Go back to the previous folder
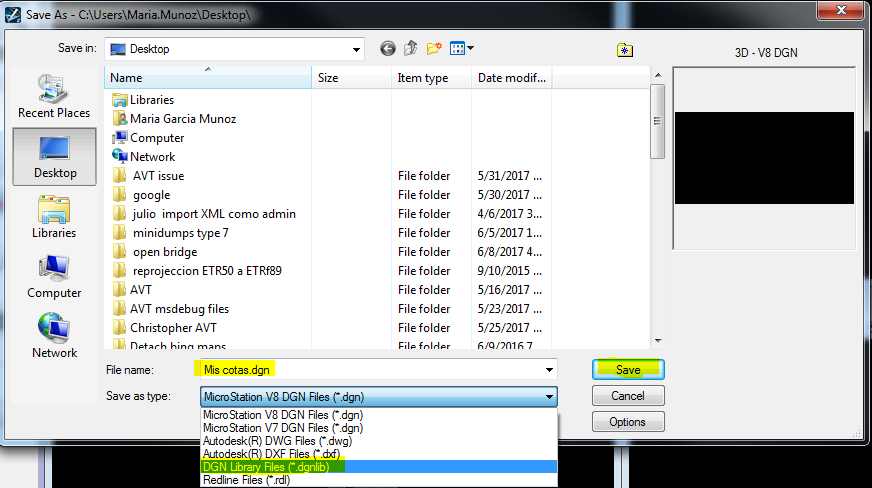The height and width of the screenshot is (488, 872). [x=388, y=49]
